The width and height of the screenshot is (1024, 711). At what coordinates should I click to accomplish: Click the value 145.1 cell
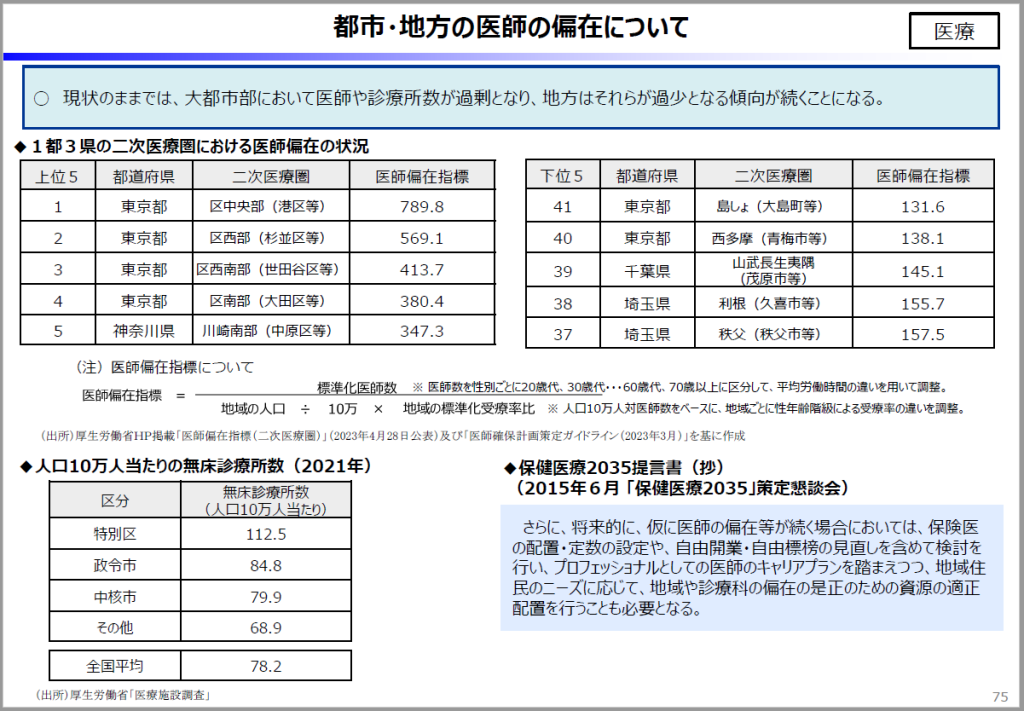tap(923, 270)
